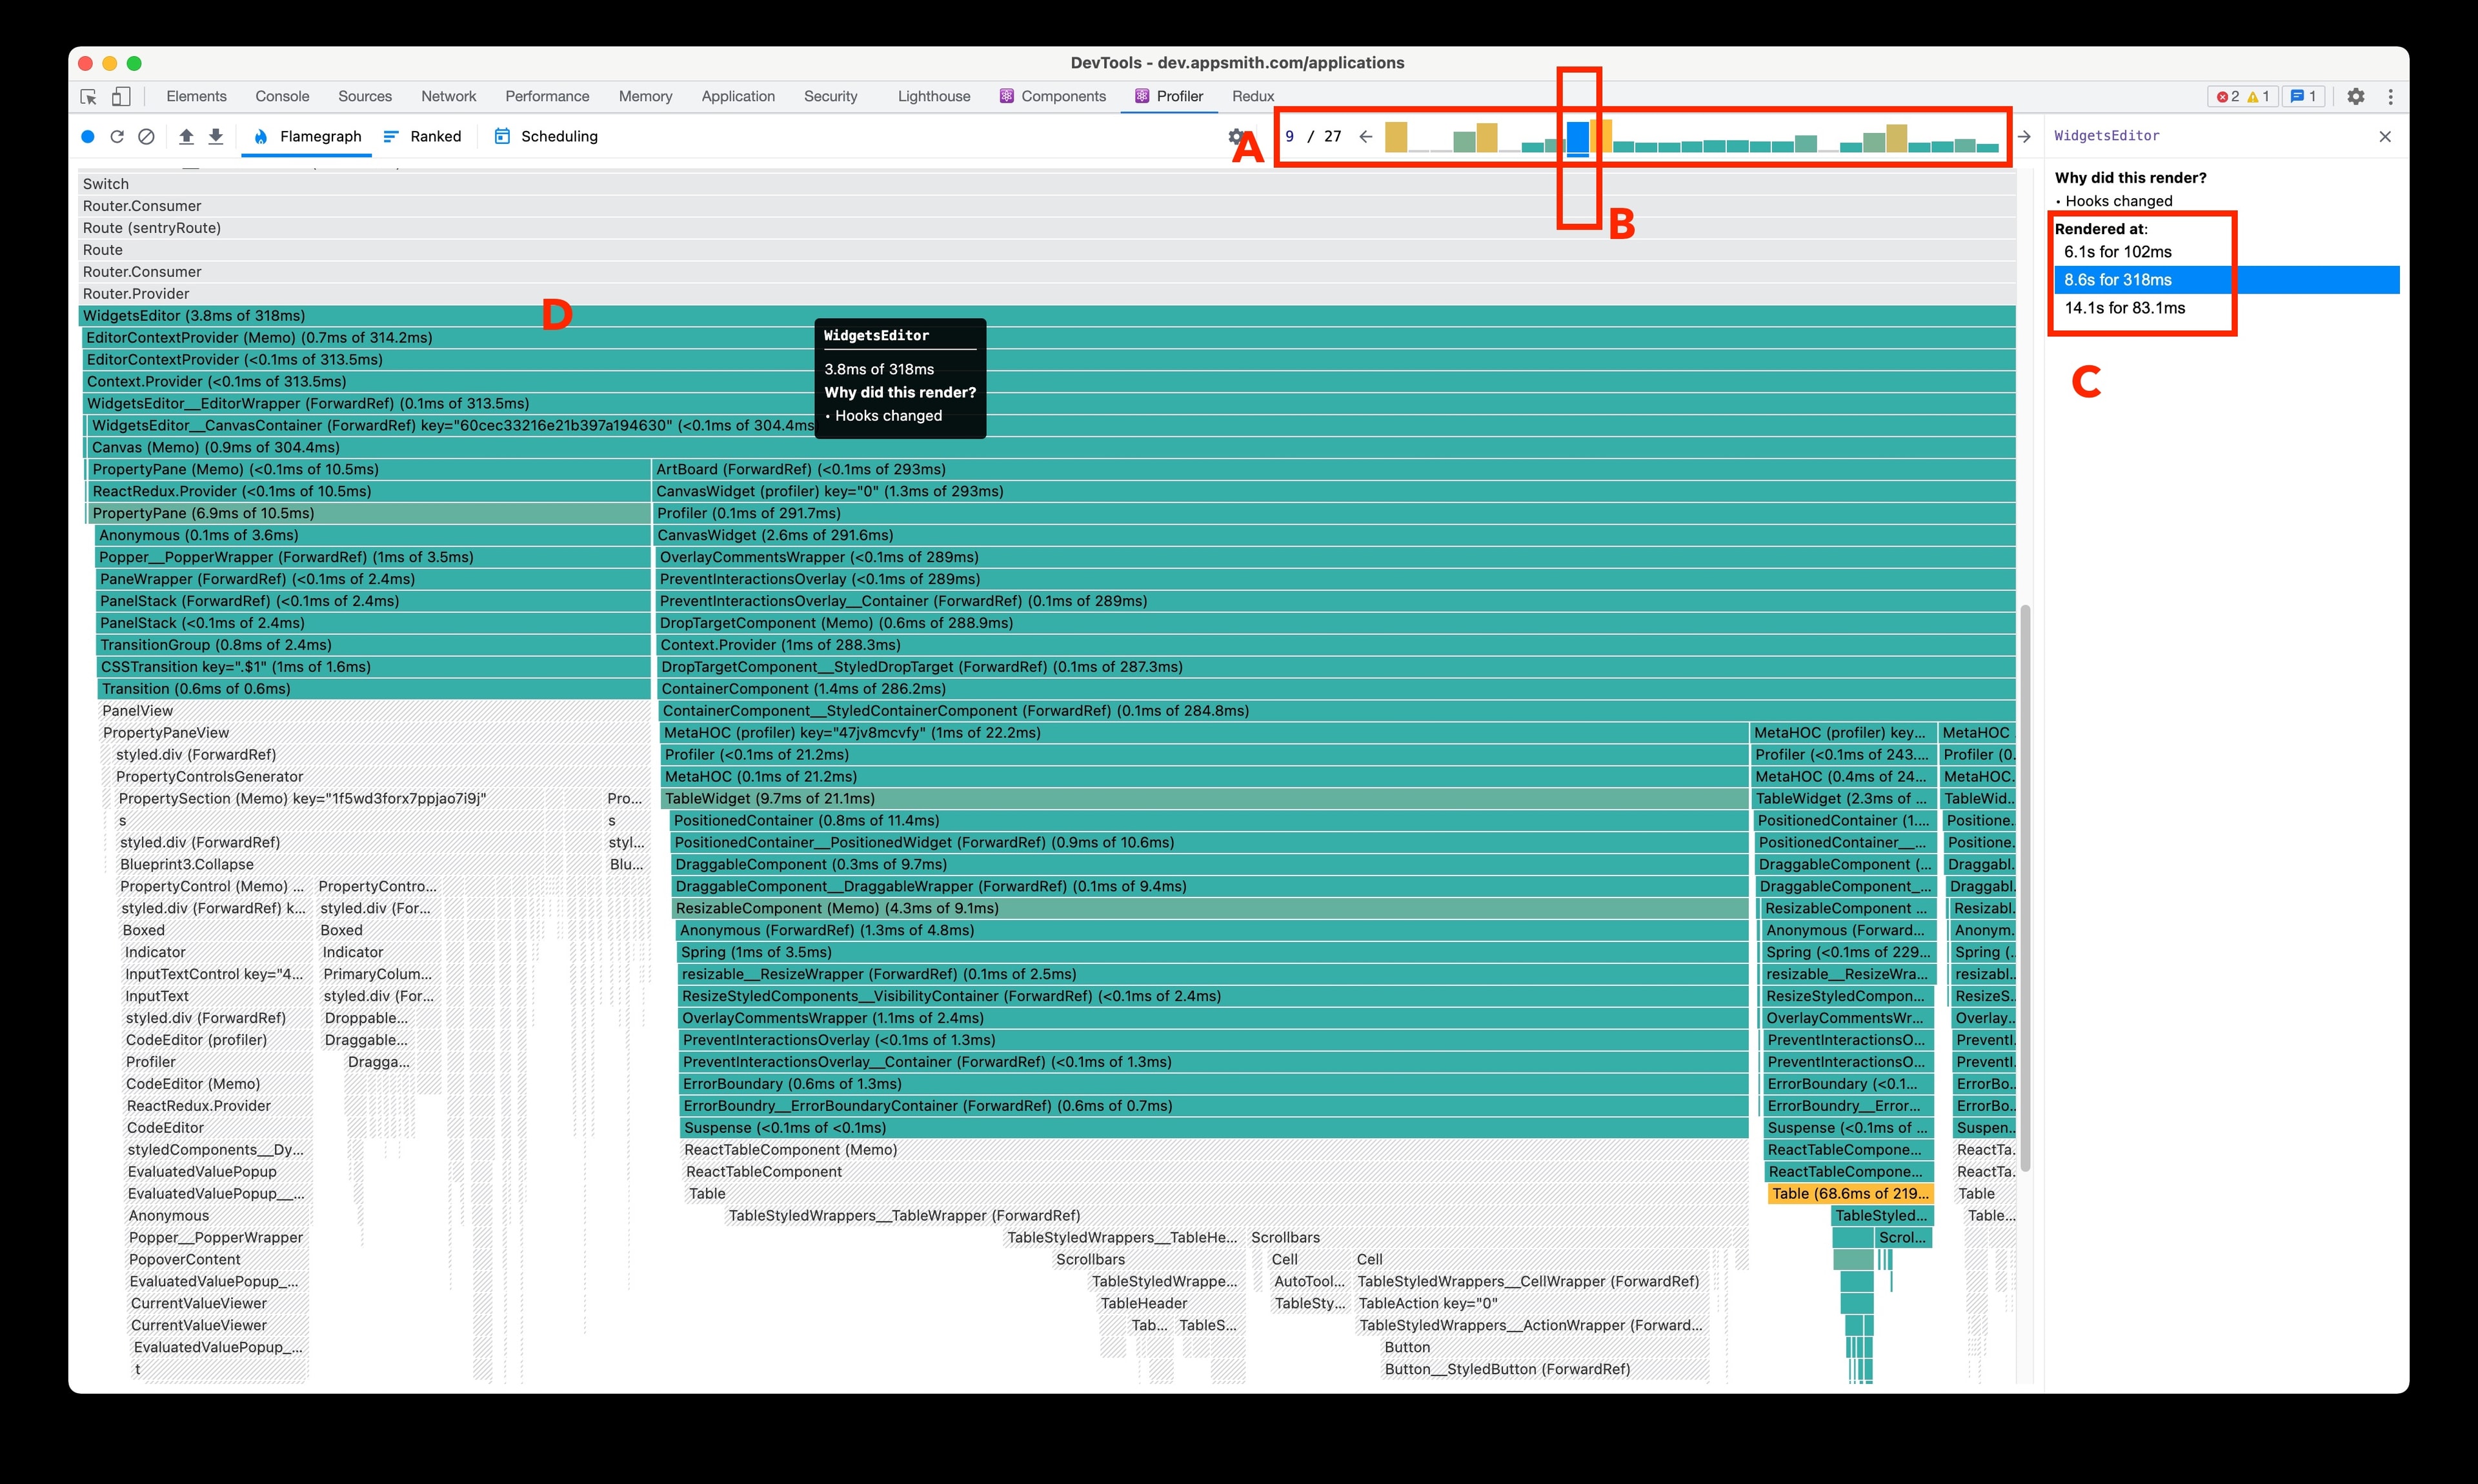Open the Memory tab
The image size is (2478, 1484).
tap(645, 97)
